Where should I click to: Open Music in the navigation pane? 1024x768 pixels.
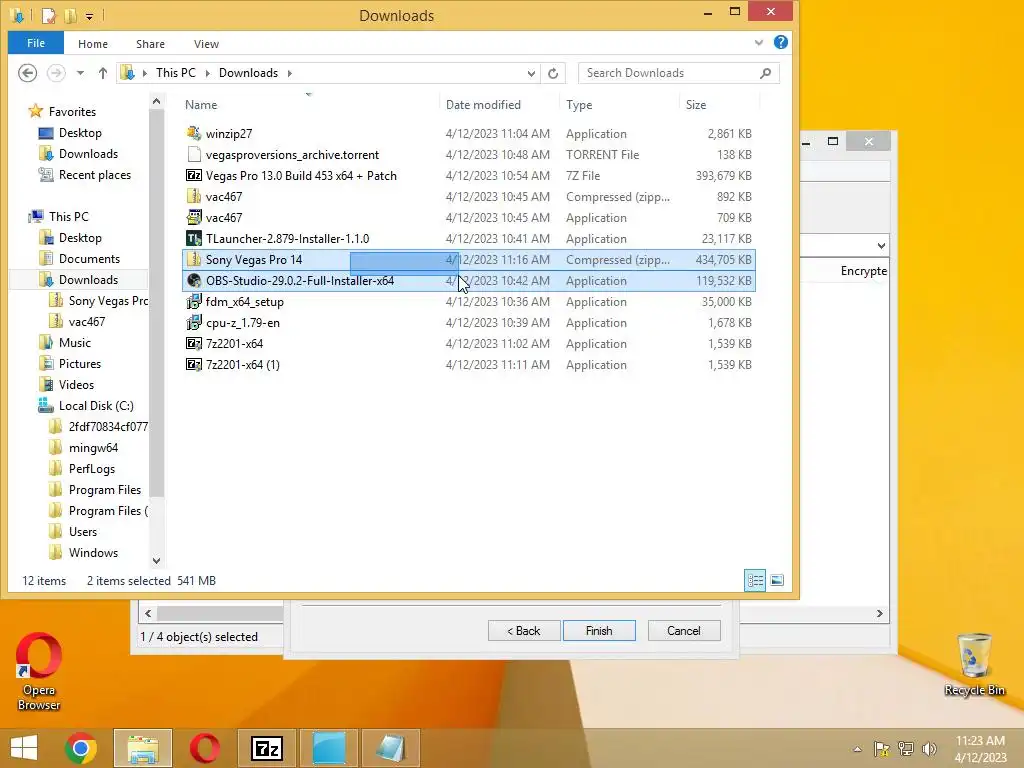point(74,342)
